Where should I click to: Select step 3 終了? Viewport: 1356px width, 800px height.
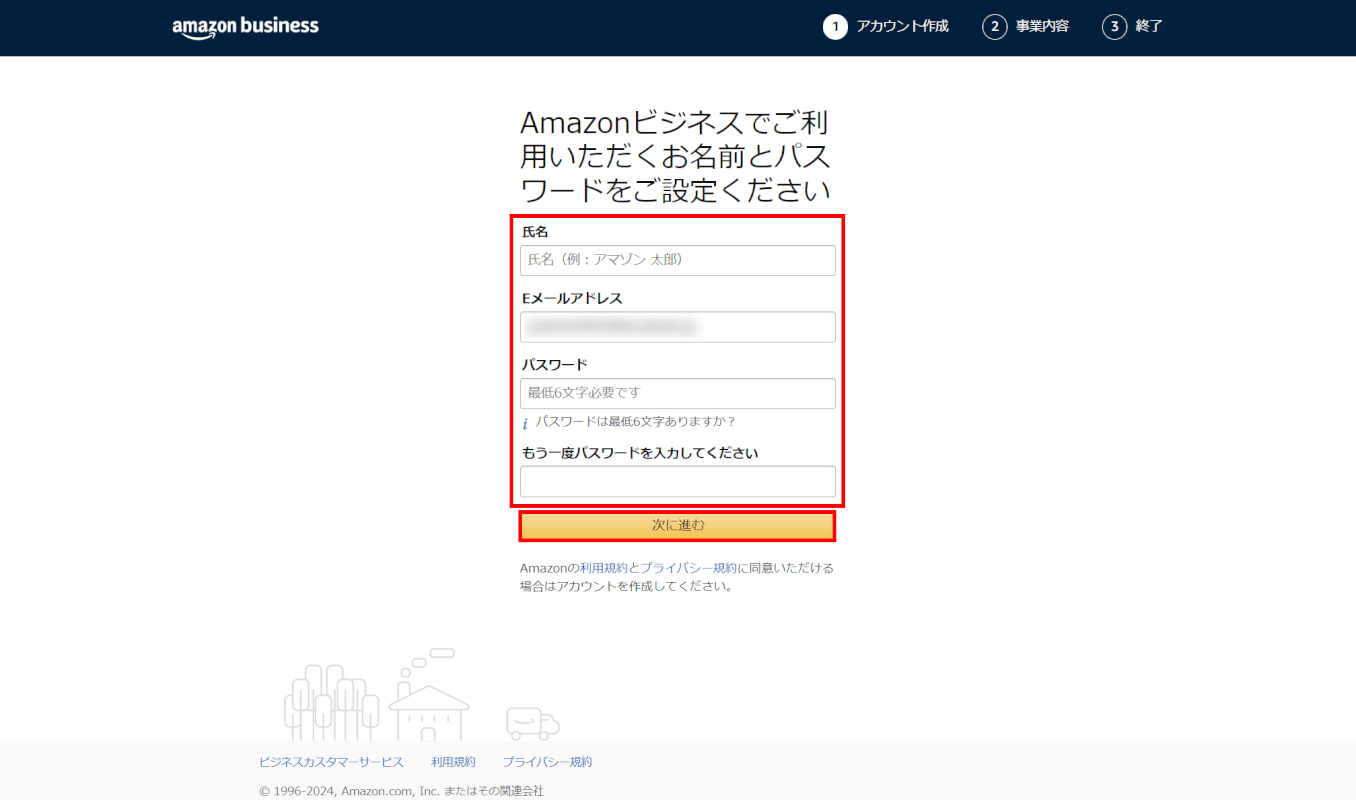(1132, 27)
